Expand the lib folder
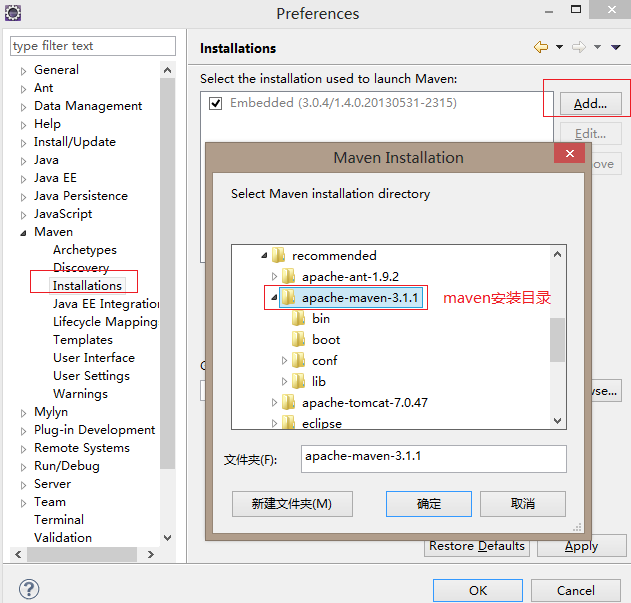 pyautogui.click(x=285, y=381)
